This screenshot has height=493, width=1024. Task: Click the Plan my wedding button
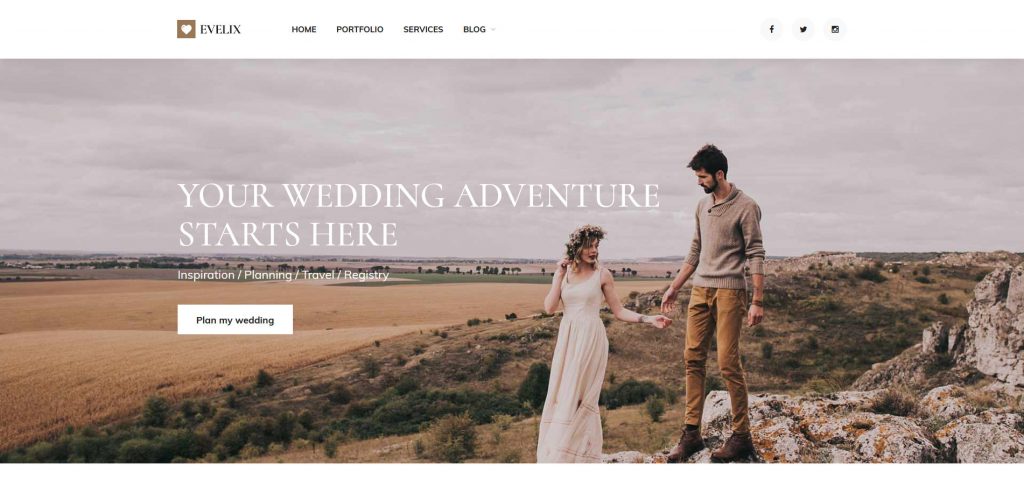pyautogui.click(x=235, y=320)
